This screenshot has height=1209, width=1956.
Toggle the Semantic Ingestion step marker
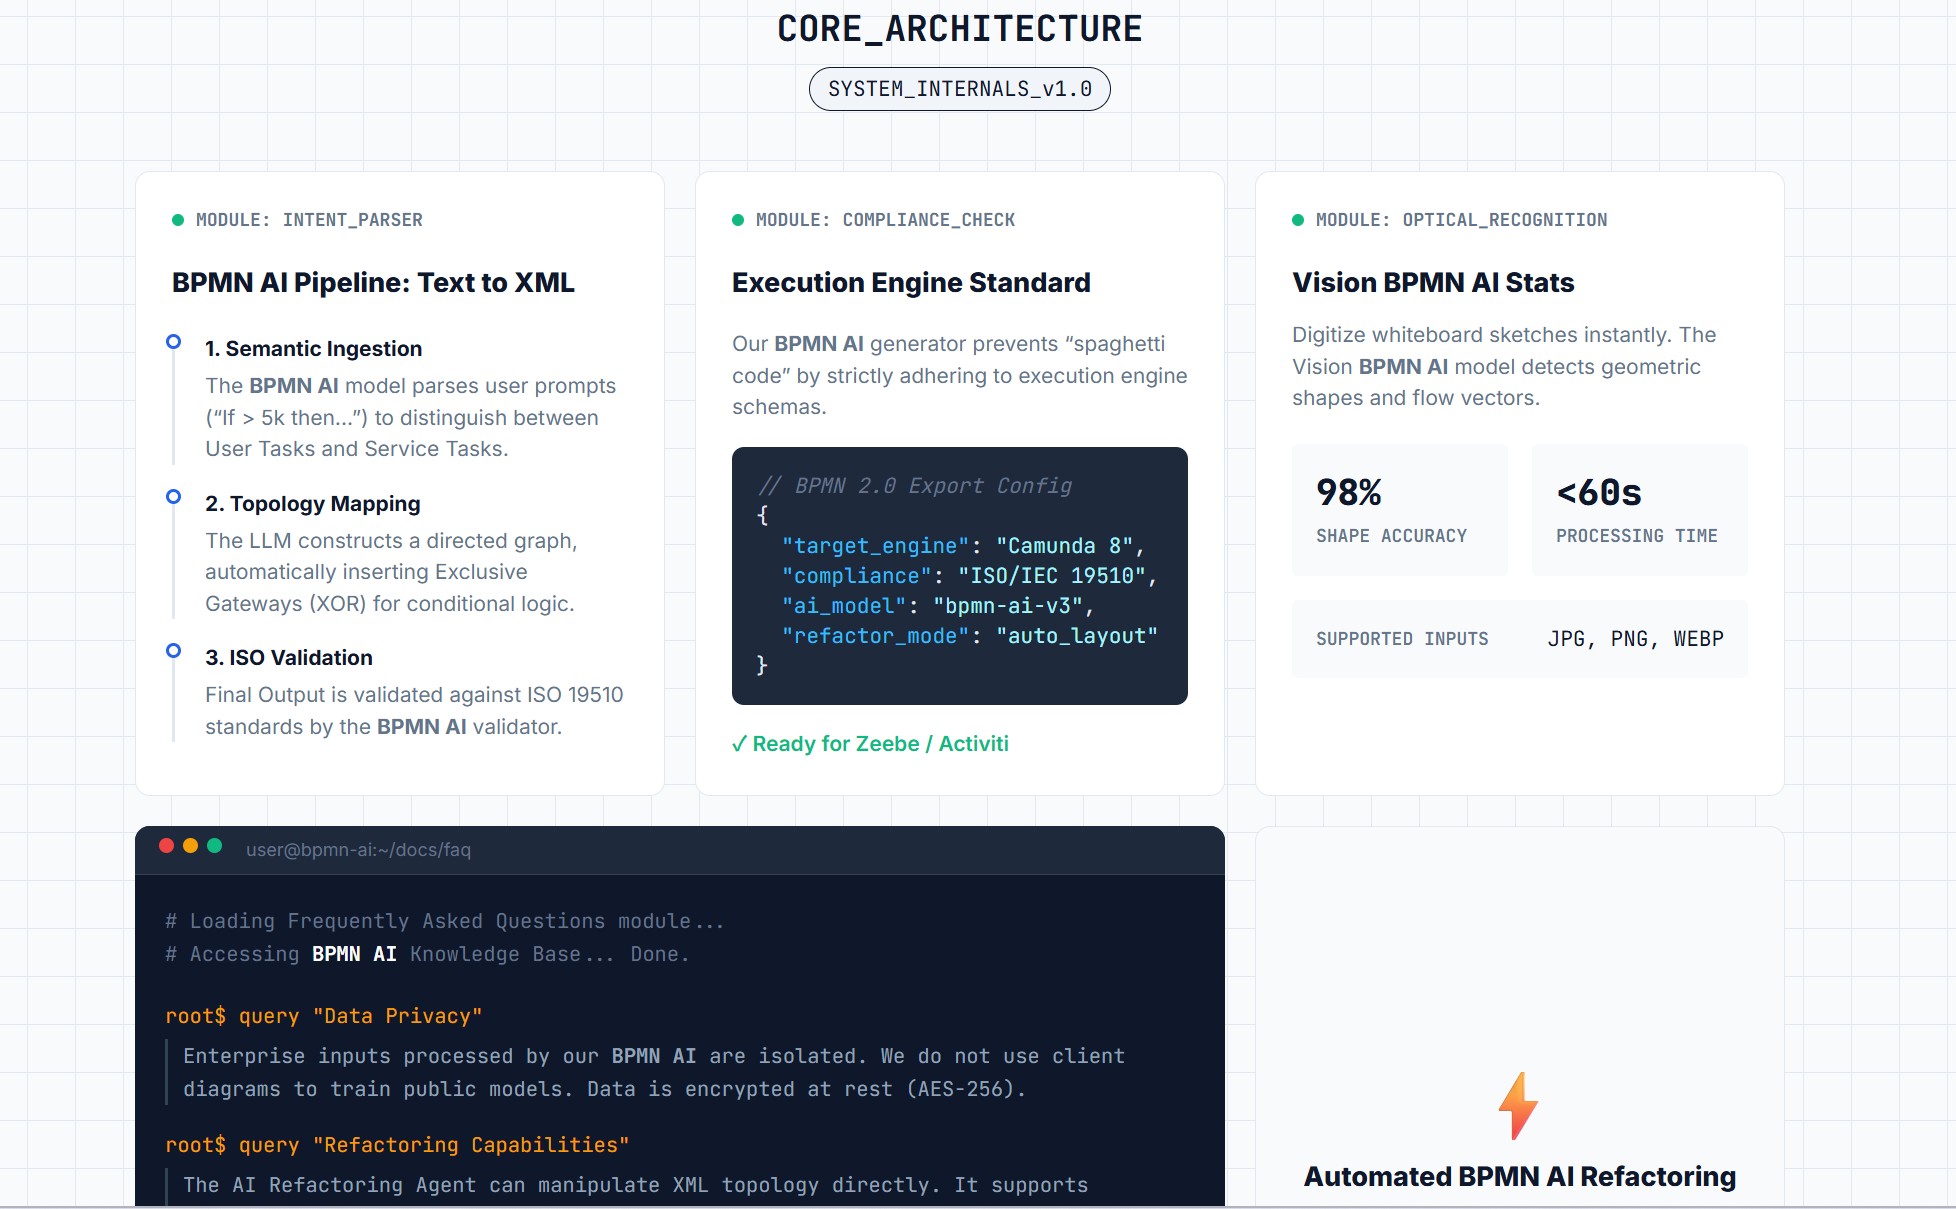[x=172, y=342]
